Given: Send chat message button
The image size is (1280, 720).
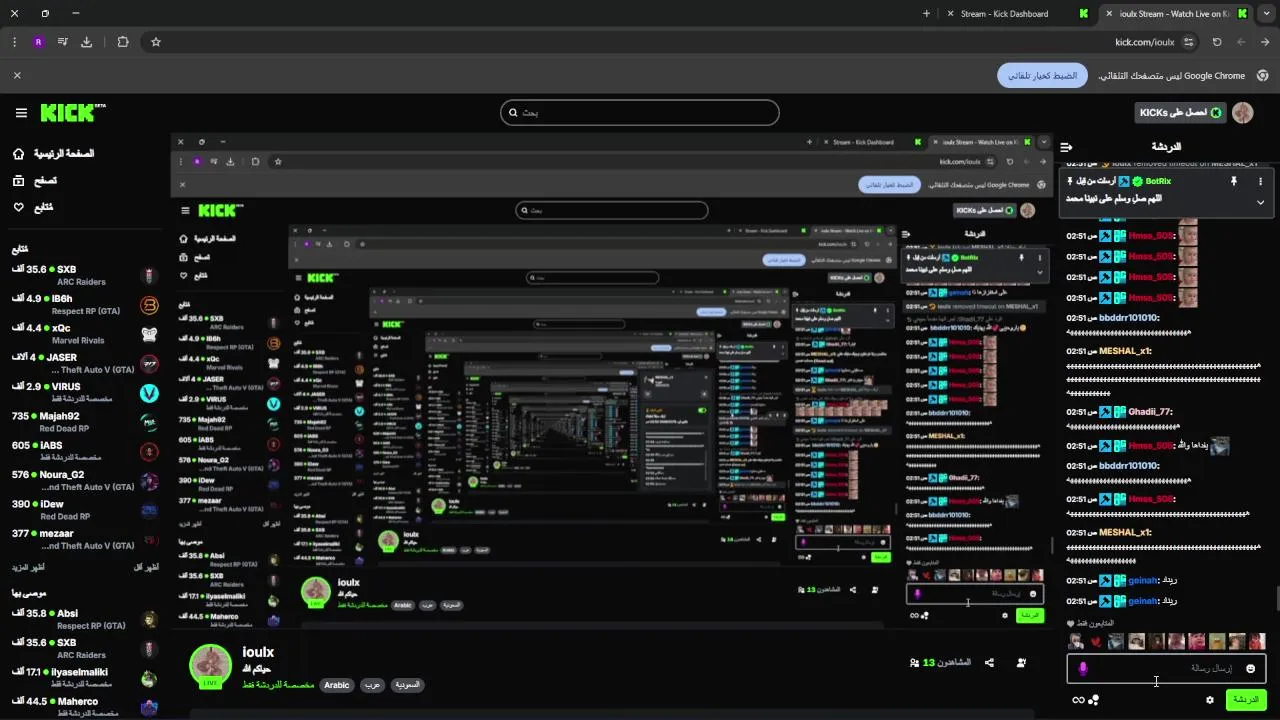Looking at the screenshot, I should click(x=1246, y=700).
